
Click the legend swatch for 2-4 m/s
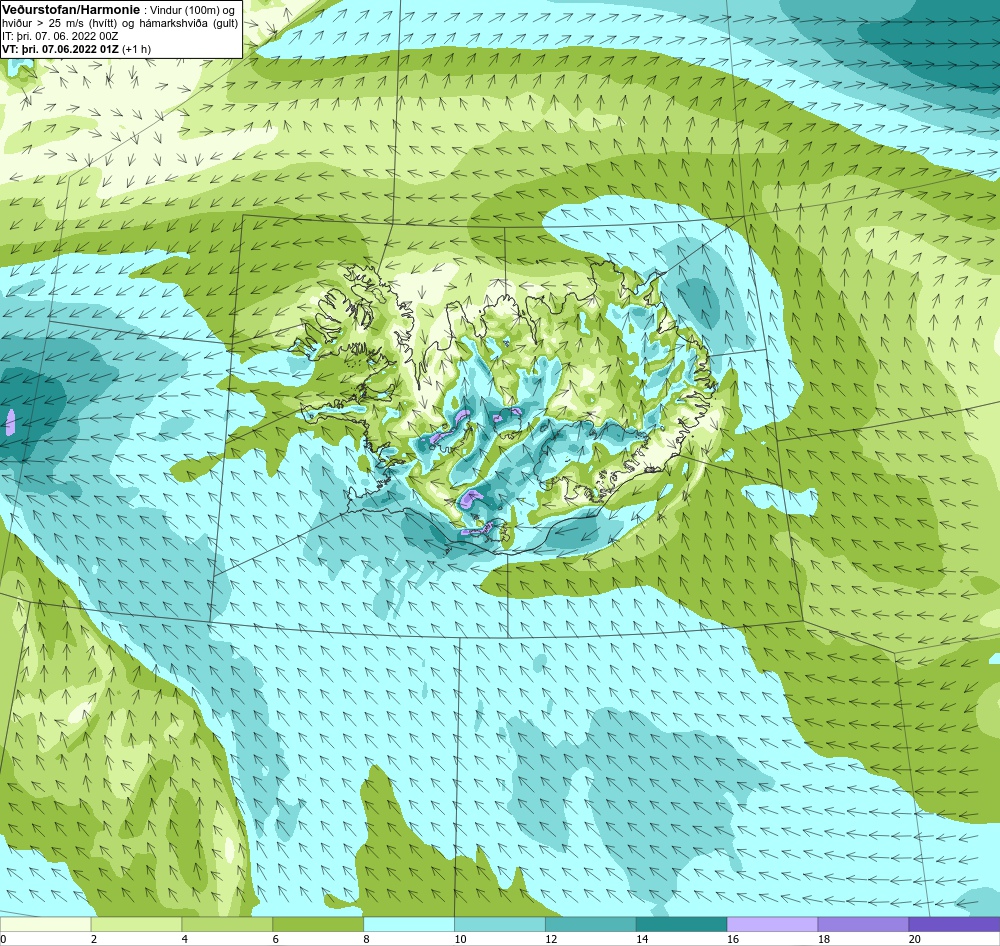pos(136,924)
